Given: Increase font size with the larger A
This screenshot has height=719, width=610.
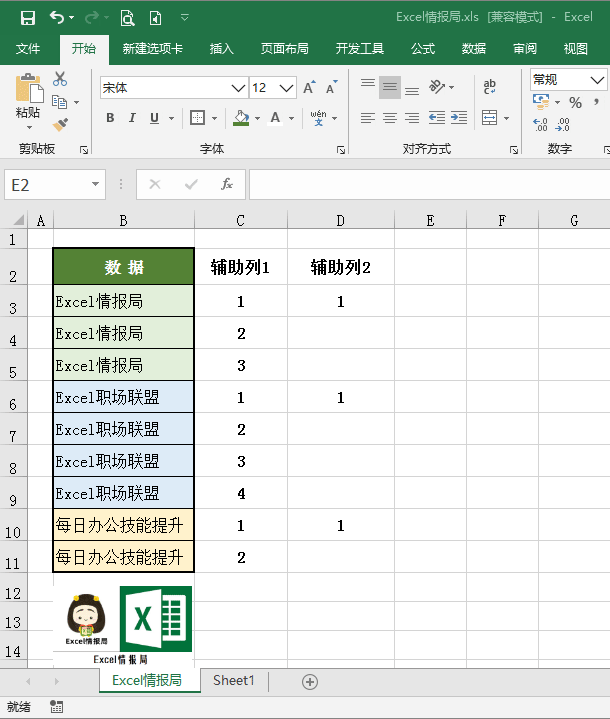Looking at the screenshot, I should pos(310,87).
